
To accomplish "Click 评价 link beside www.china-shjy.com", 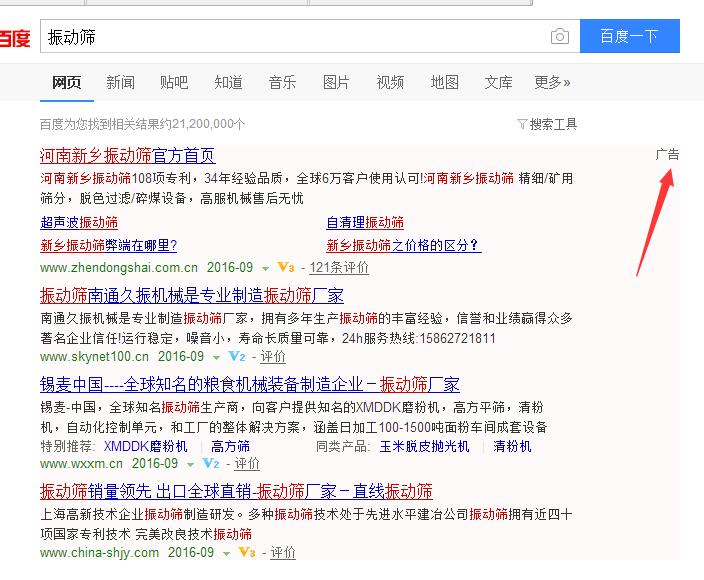I will tap(283, 552).
